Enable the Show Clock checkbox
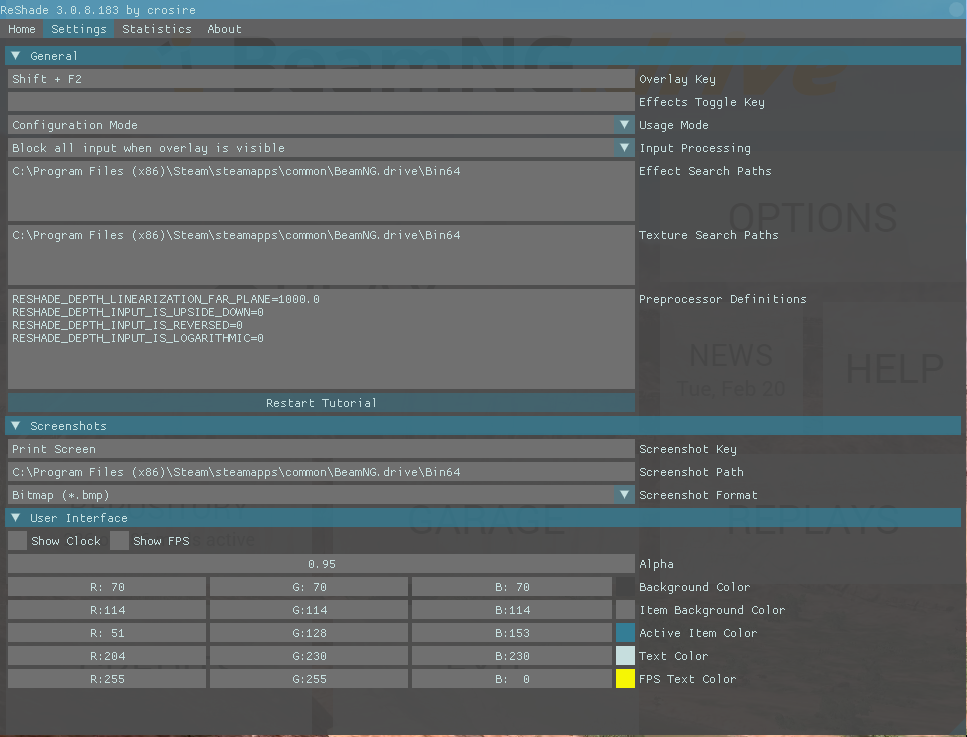This screenshot has height=737, width=967. (x=17, y=541)
